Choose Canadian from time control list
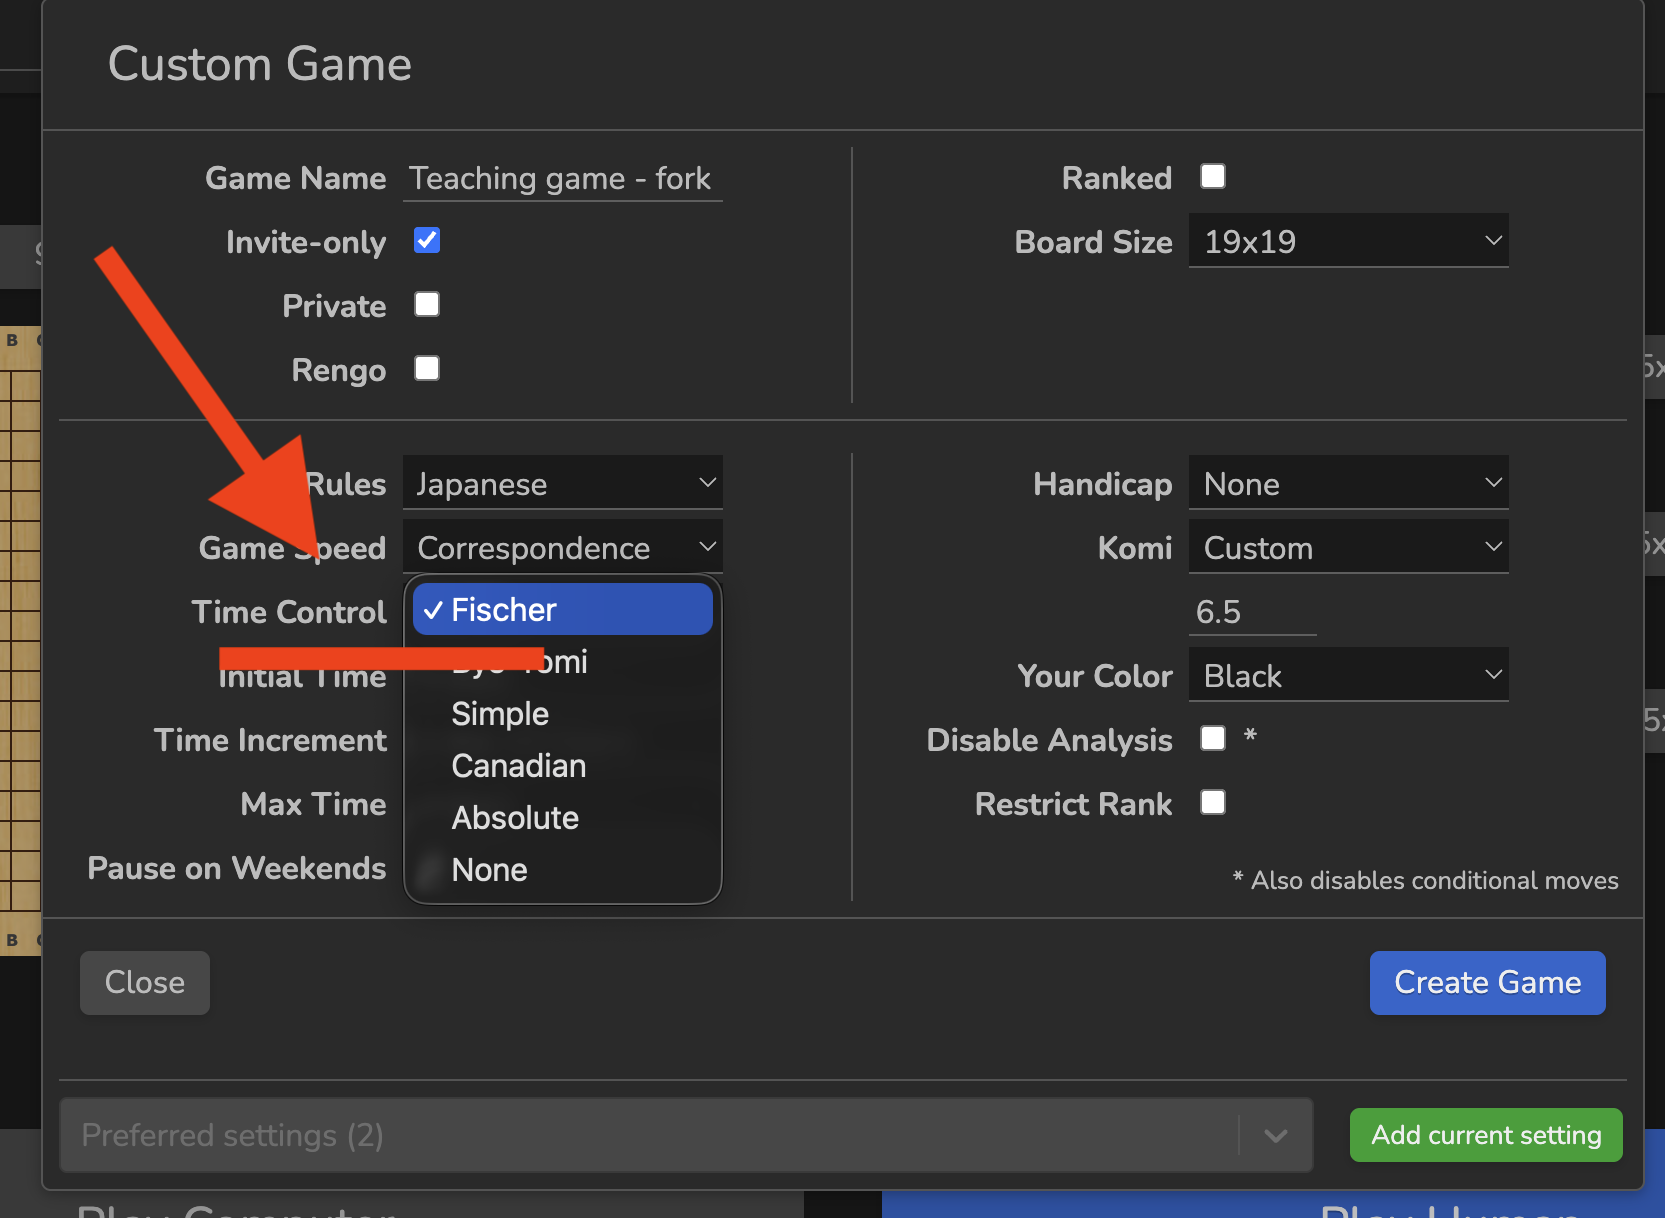 [x=518, y=766]
